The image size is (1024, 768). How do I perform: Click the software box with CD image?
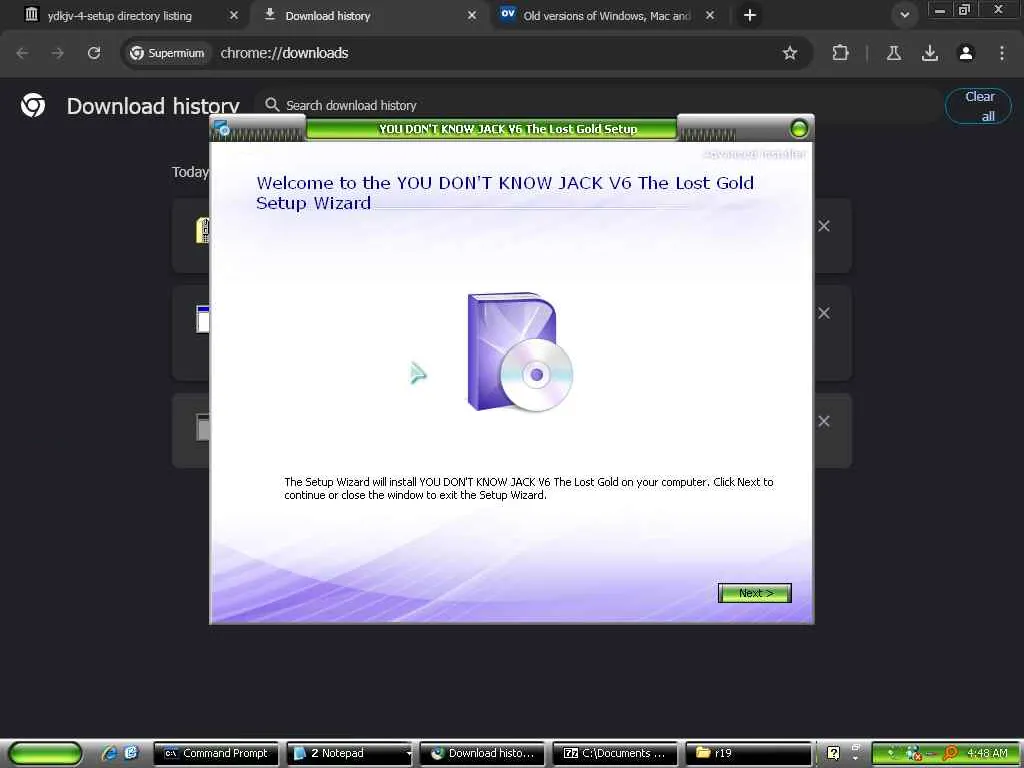pyautogui.click(x=520, y=352)
